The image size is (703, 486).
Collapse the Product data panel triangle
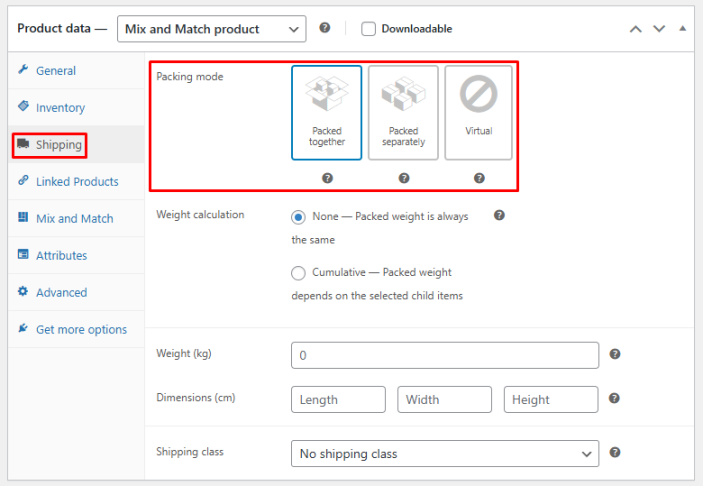(x=683, y=28)
